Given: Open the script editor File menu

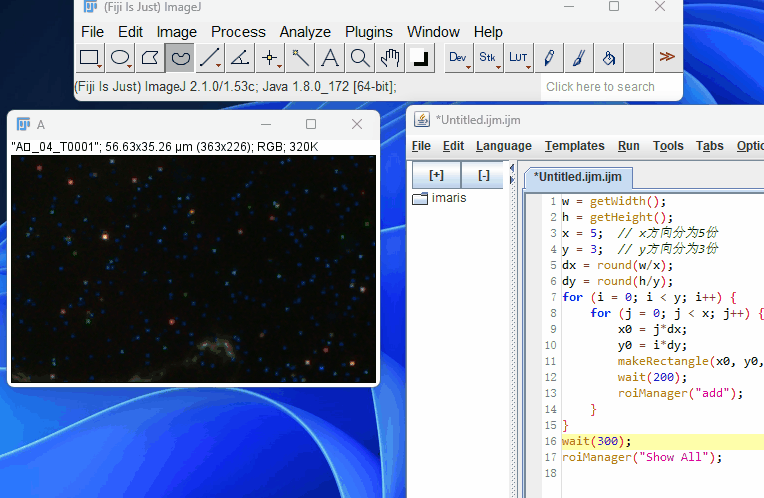Looking at the screenshot, I should pyautogui.click(x=421, y=146).
